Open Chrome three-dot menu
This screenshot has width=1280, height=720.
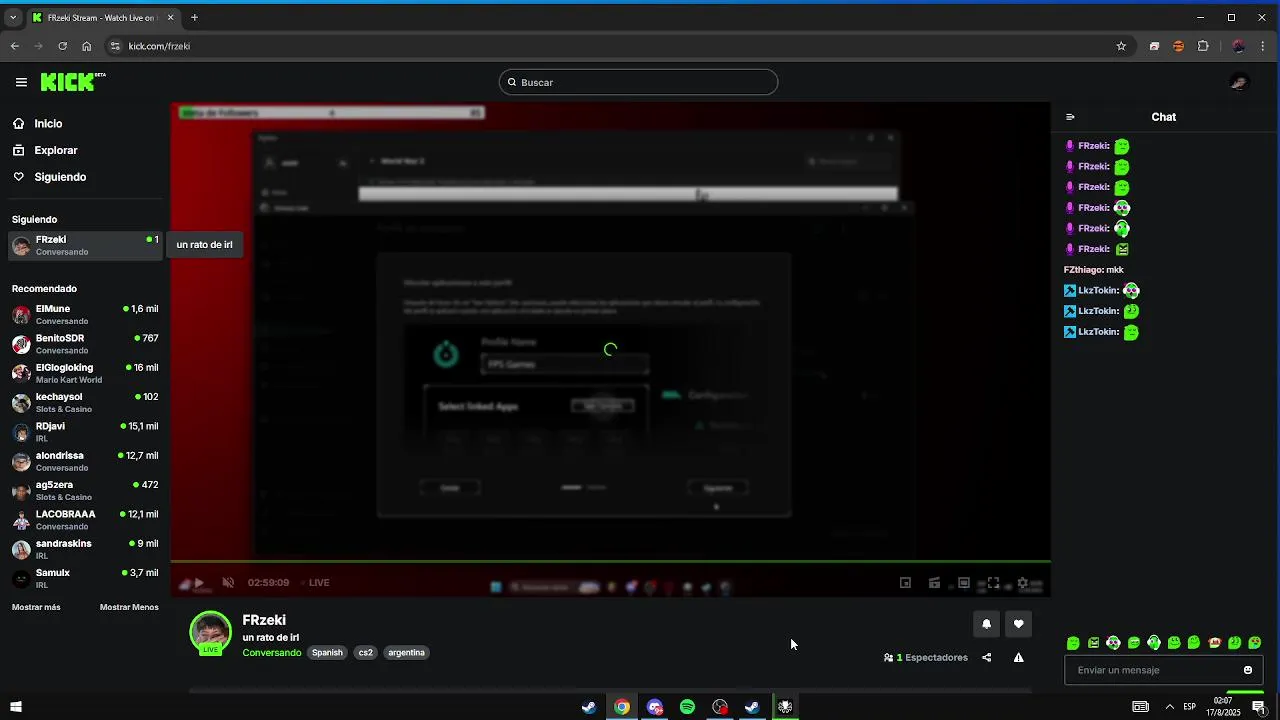coord(1265,46)
